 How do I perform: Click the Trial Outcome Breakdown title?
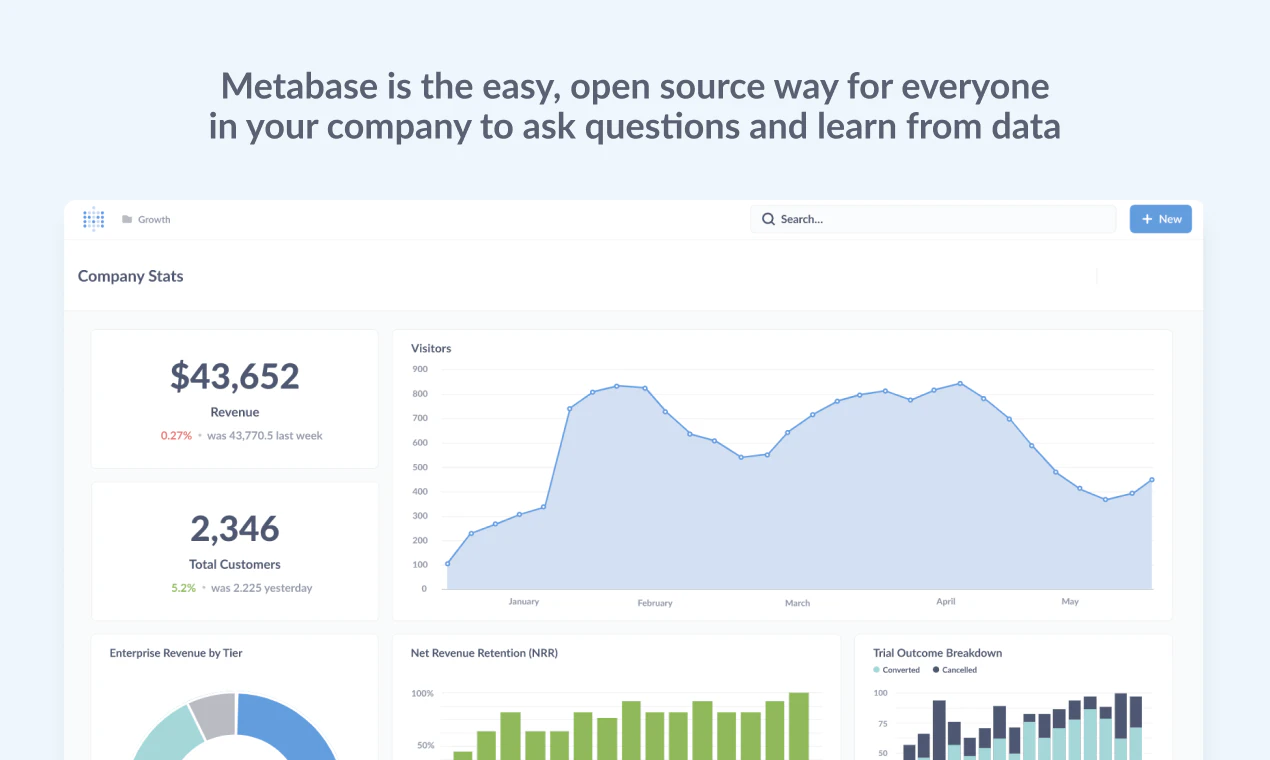click(937, 653)
